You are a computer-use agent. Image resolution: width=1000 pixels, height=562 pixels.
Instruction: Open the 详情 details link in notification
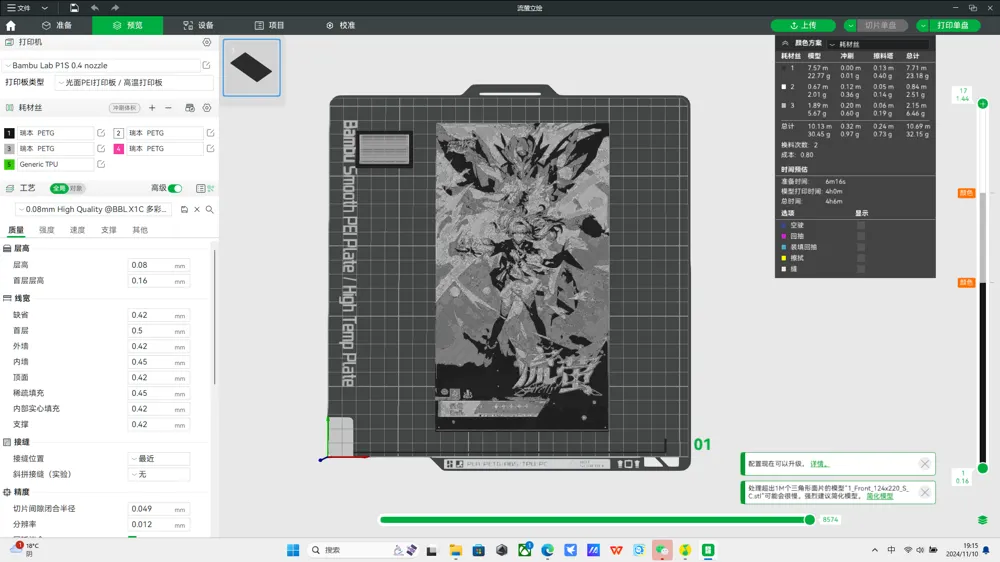point(818,464)
